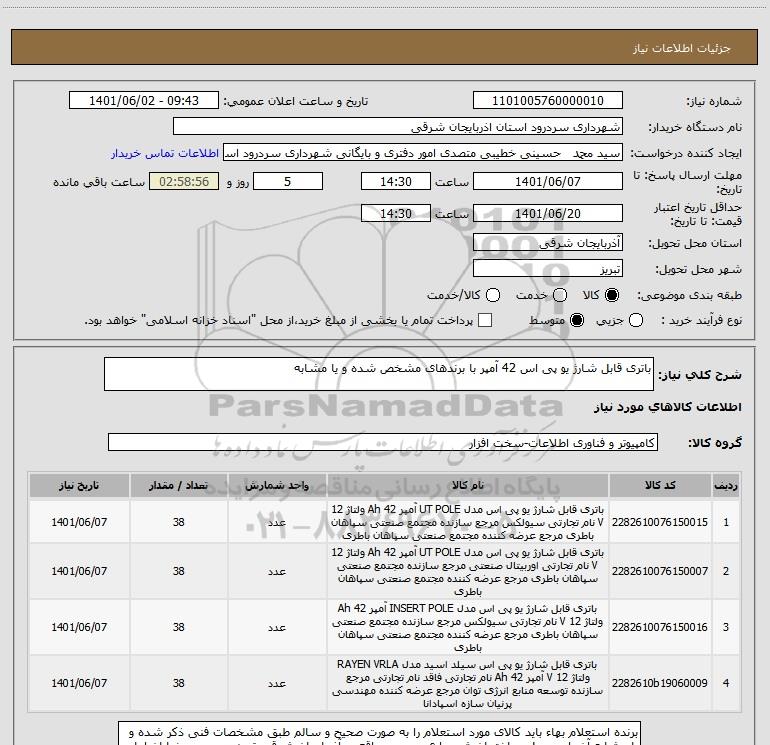Click the جزئیات اطلاعات نیاز page header
Screen dimensions: 770x745
[682, 48]
